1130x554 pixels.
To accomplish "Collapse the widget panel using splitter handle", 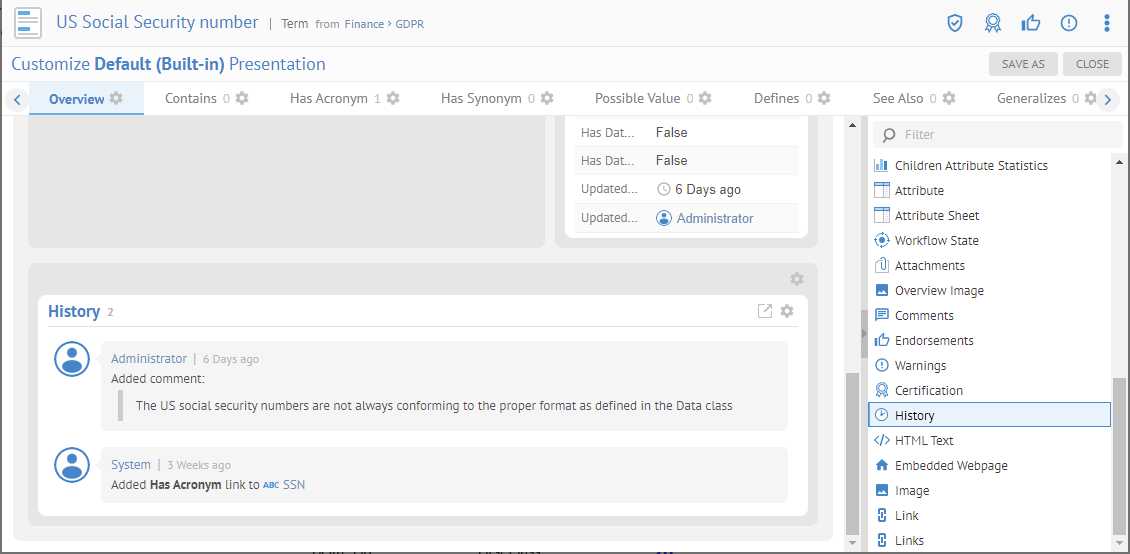I will [x=864, y=333].
